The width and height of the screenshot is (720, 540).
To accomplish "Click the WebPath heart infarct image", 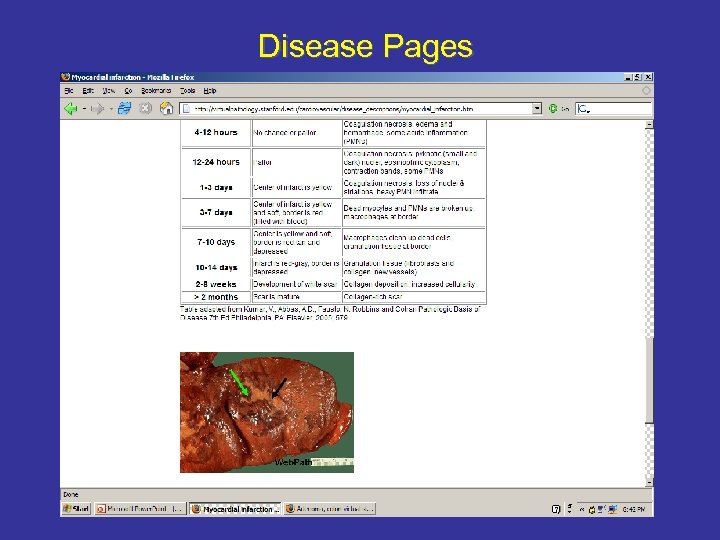I will pyautogui.click(x=267, y=412).
